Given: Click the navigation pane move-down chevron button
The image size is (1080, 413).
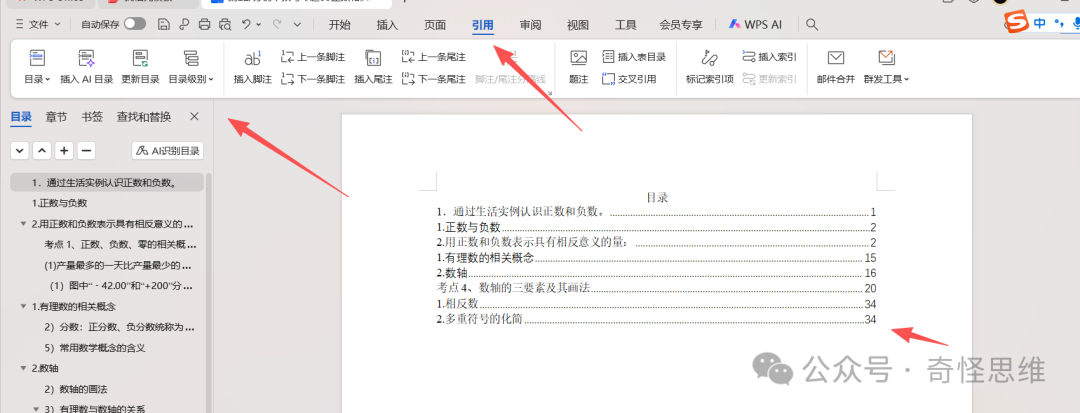Looking at the screenshot, I should point(20,151).
